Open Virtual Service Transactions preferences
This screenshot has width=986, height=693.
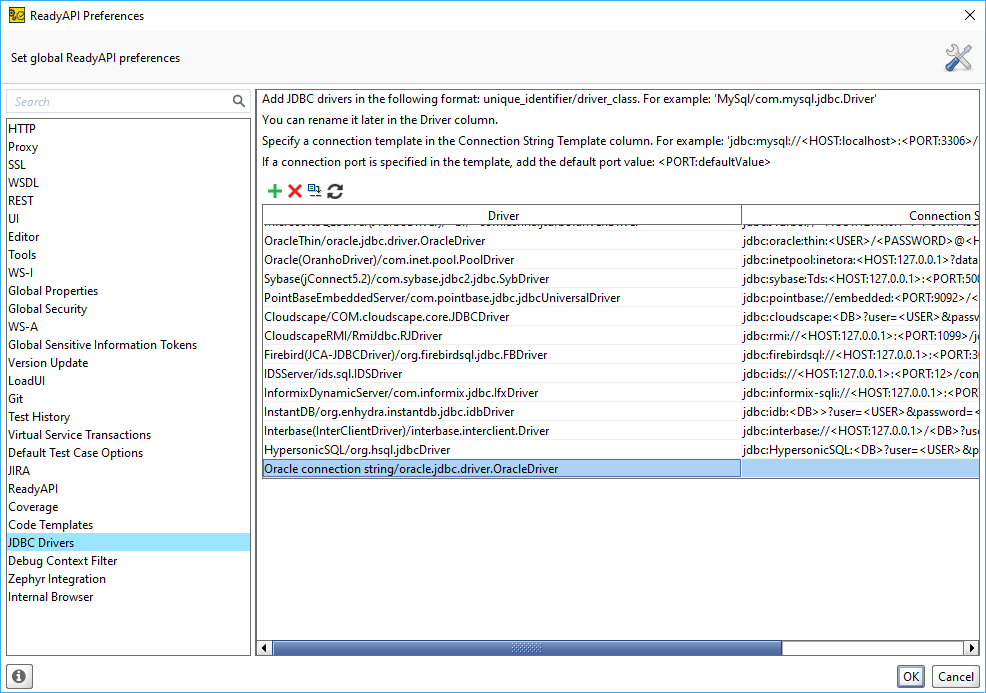pyautogui.click(x=128, y=435)
